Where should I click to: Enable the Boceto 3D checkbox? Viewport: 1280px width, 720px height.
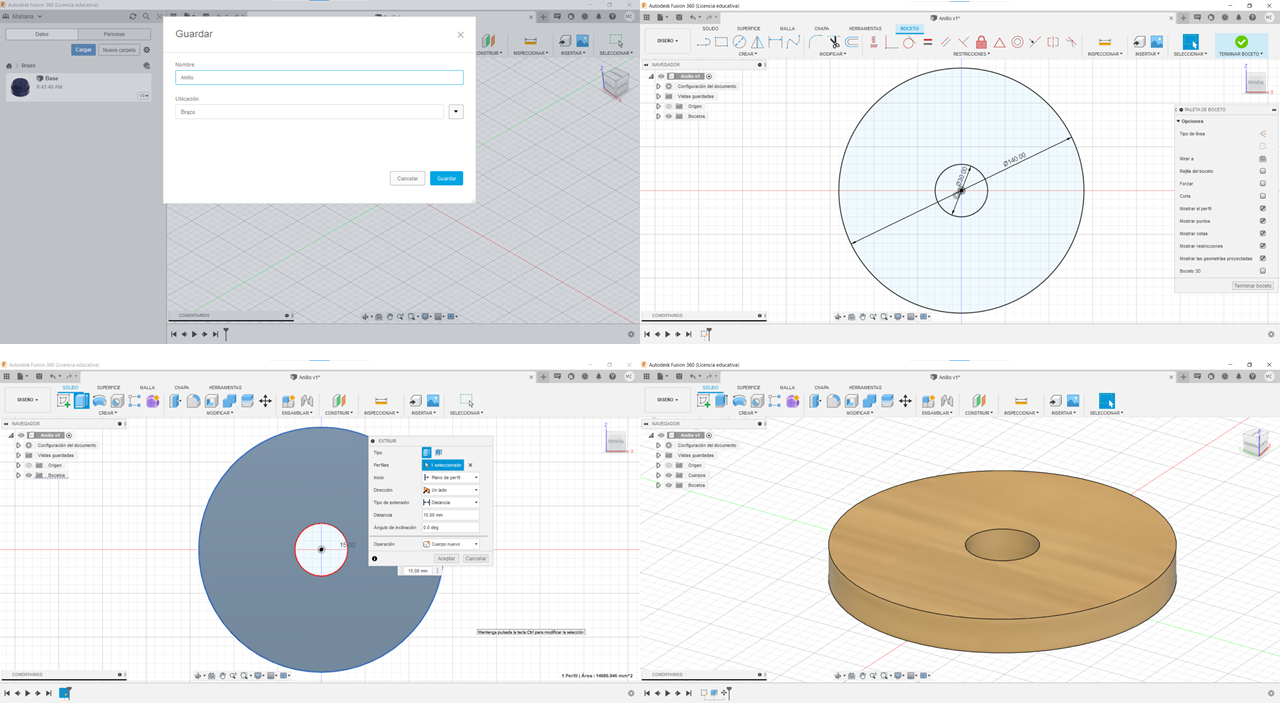point(1263,271)
